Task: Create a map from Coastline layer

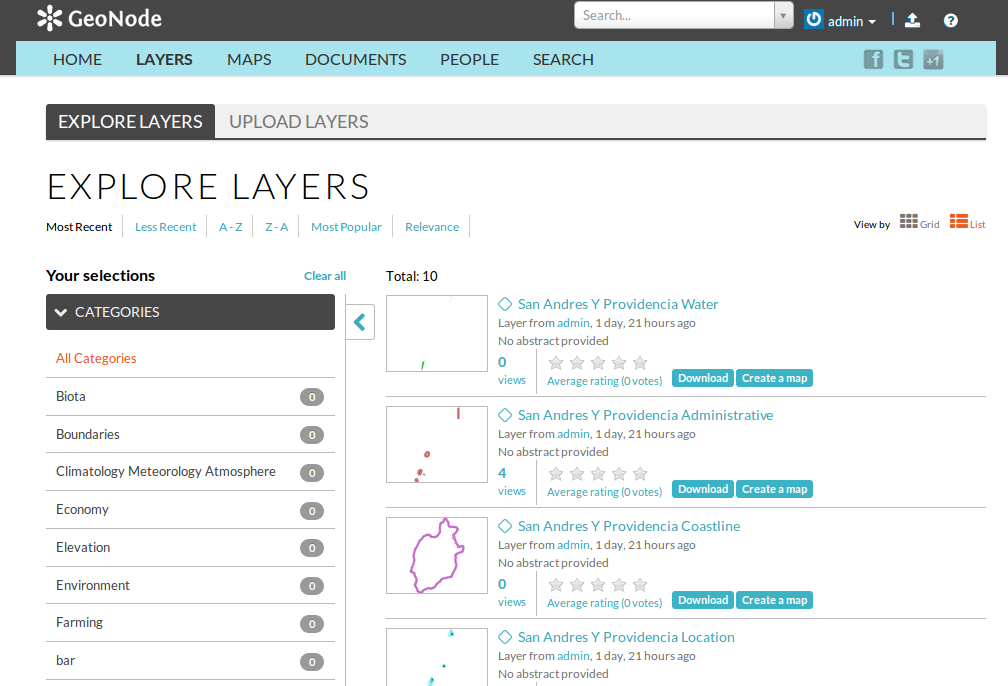Action: click(x=775, y=600)
